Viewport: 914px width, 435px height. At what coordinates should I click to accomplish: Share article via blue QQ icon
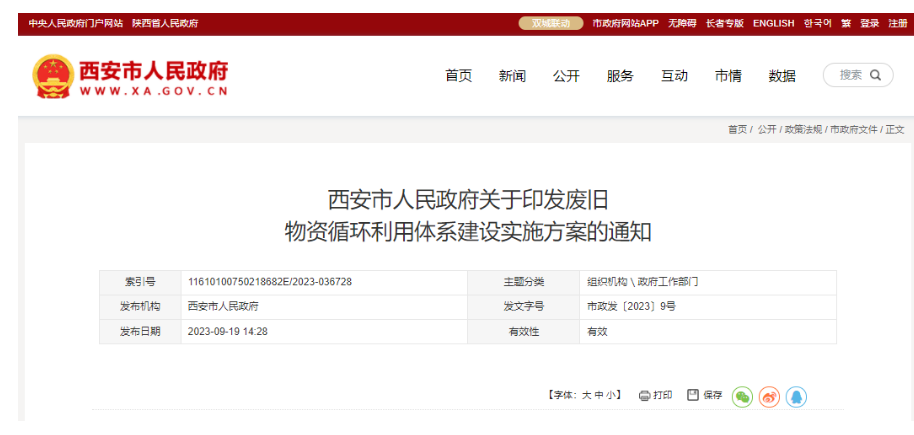click(796, 397)
